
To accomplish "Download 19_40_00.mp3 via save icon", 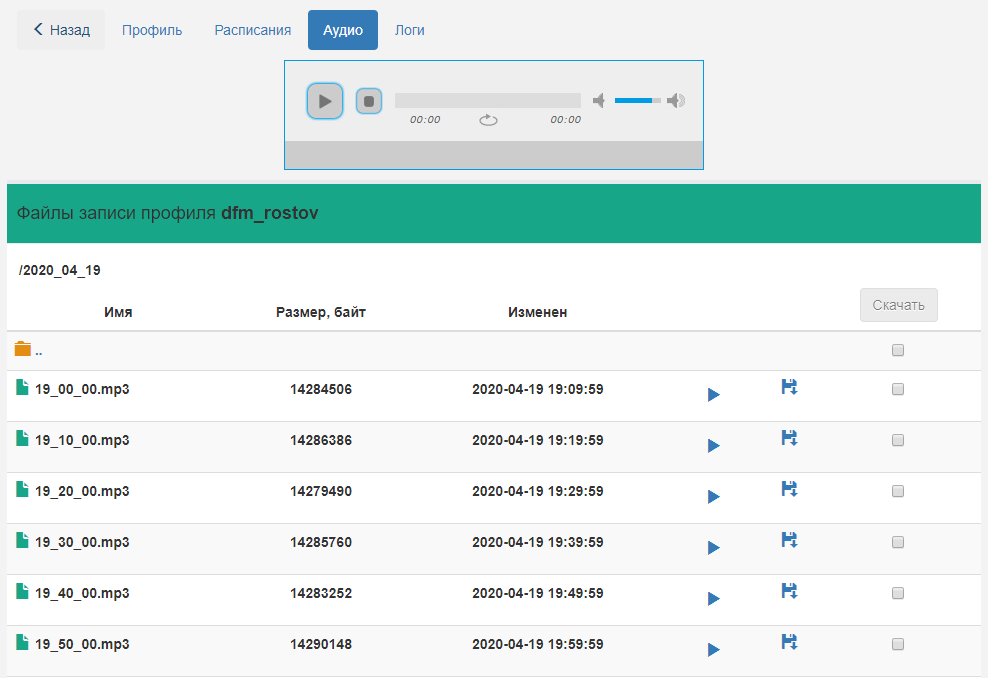I will (789, 591).
